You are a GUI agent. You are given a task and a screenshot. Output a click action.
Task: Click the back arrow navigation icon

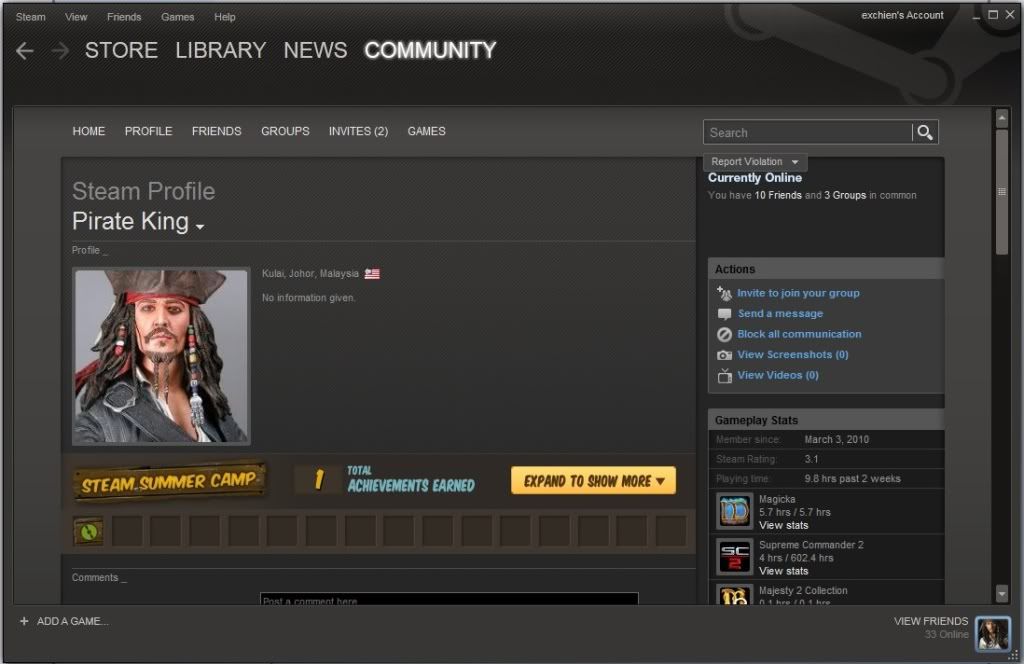click(25, 51)
